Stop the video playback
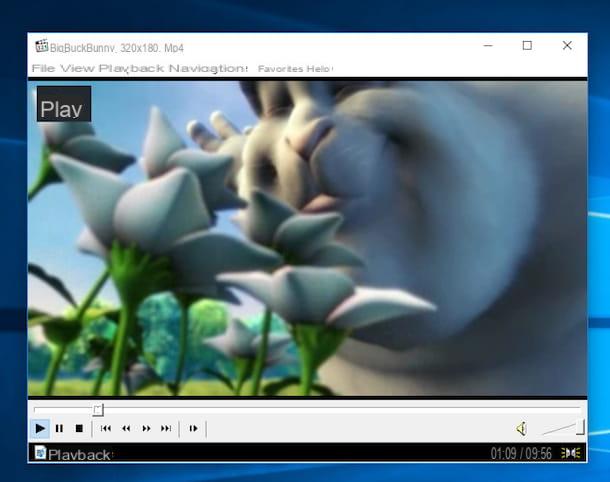The image size is (610, 482). click(79, 429)
